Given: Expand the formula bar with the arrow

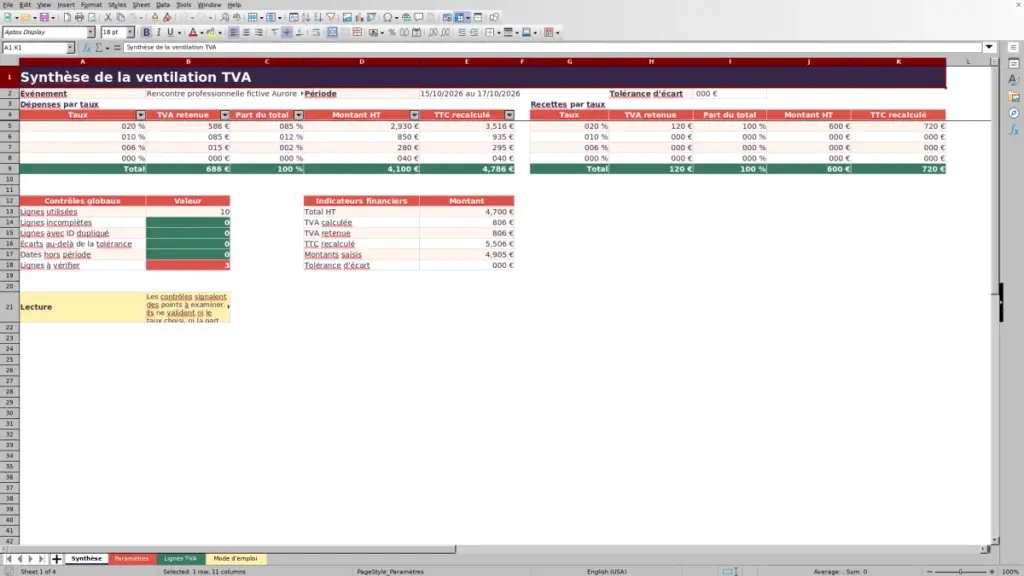Looking at the screenshot, I should (x=989, y=48).
